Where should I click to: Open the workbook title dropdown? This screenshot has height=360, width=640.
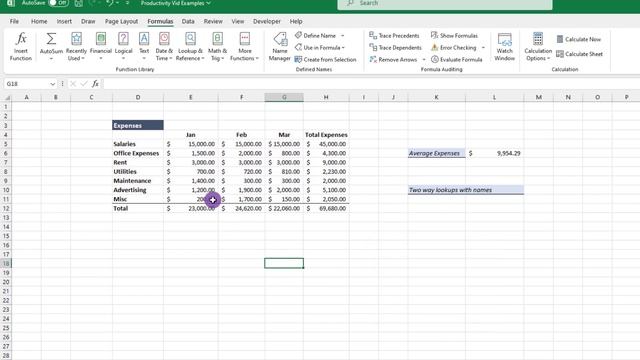click(x=209, y=3)
